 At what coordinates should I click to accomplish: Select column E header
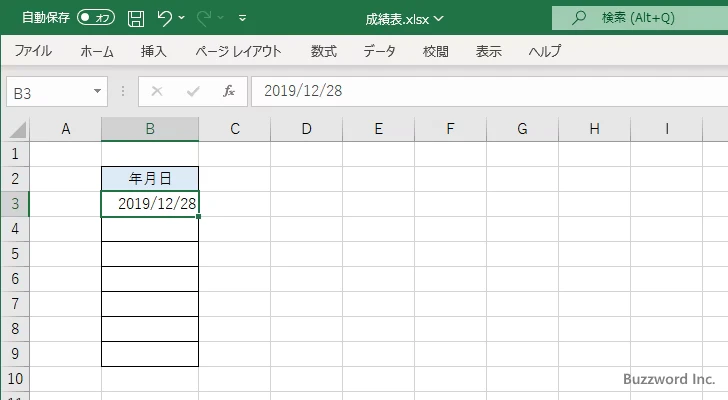coord(378,129)
